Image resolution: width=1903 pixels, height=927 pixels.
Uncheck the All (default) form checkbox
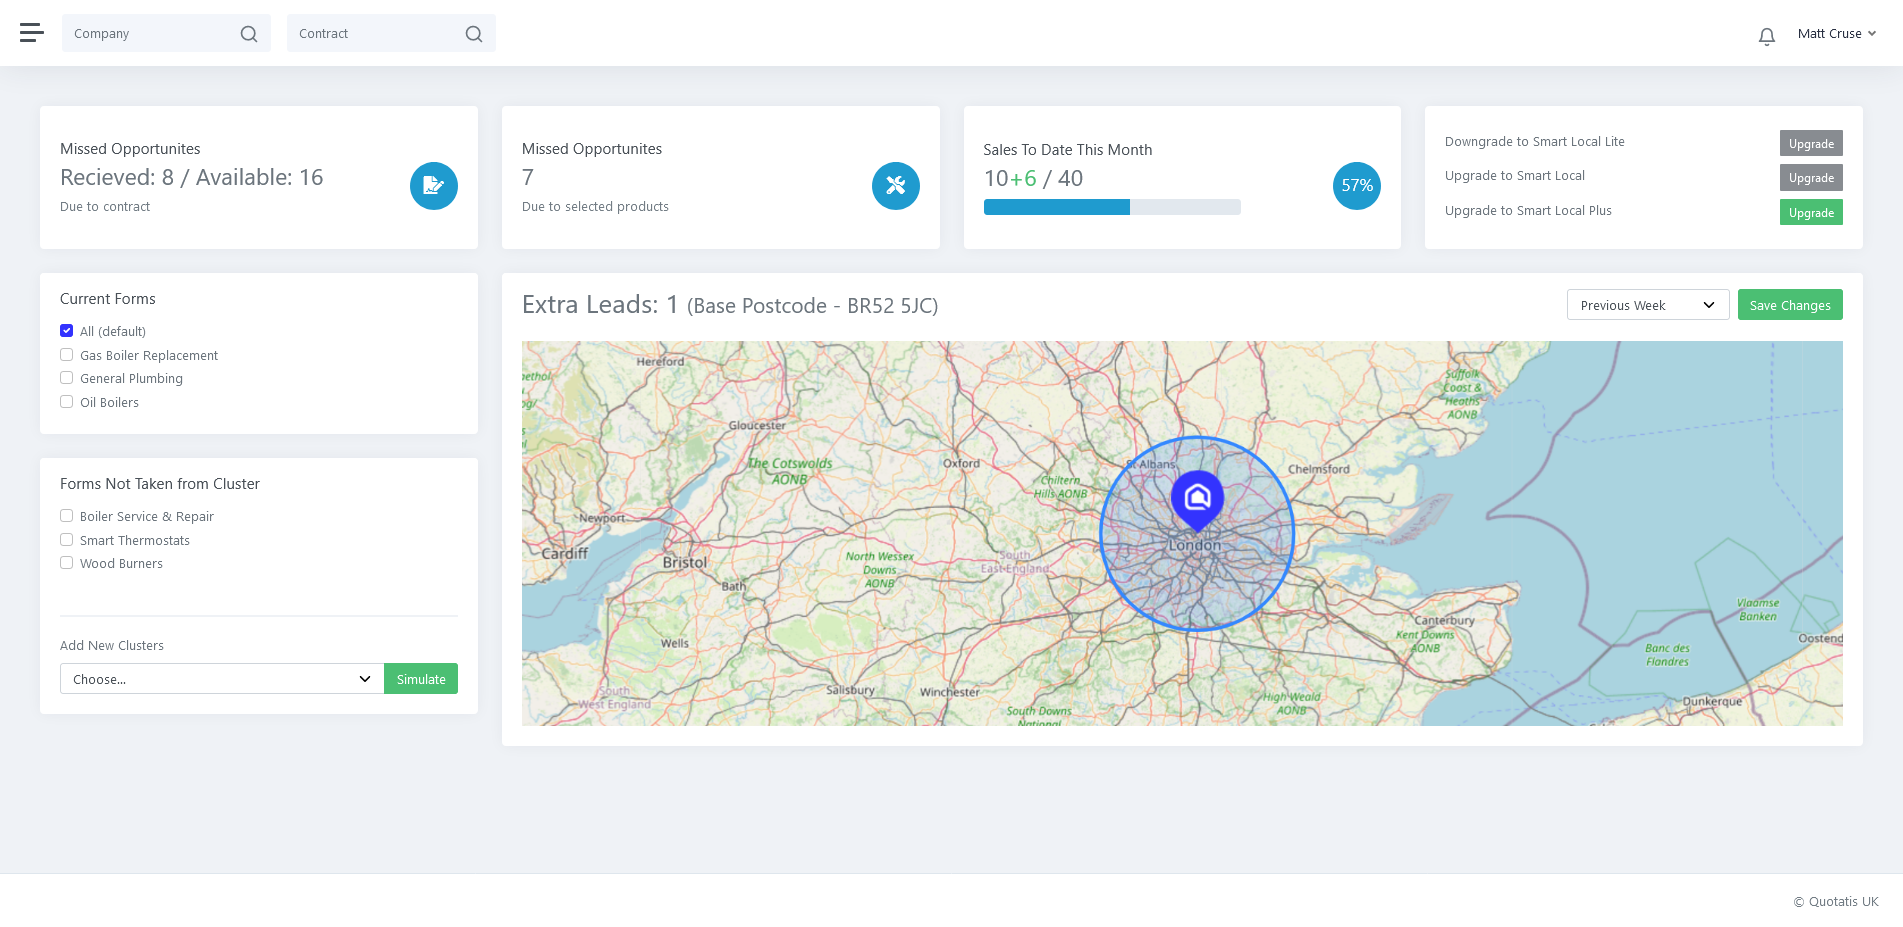67,331
